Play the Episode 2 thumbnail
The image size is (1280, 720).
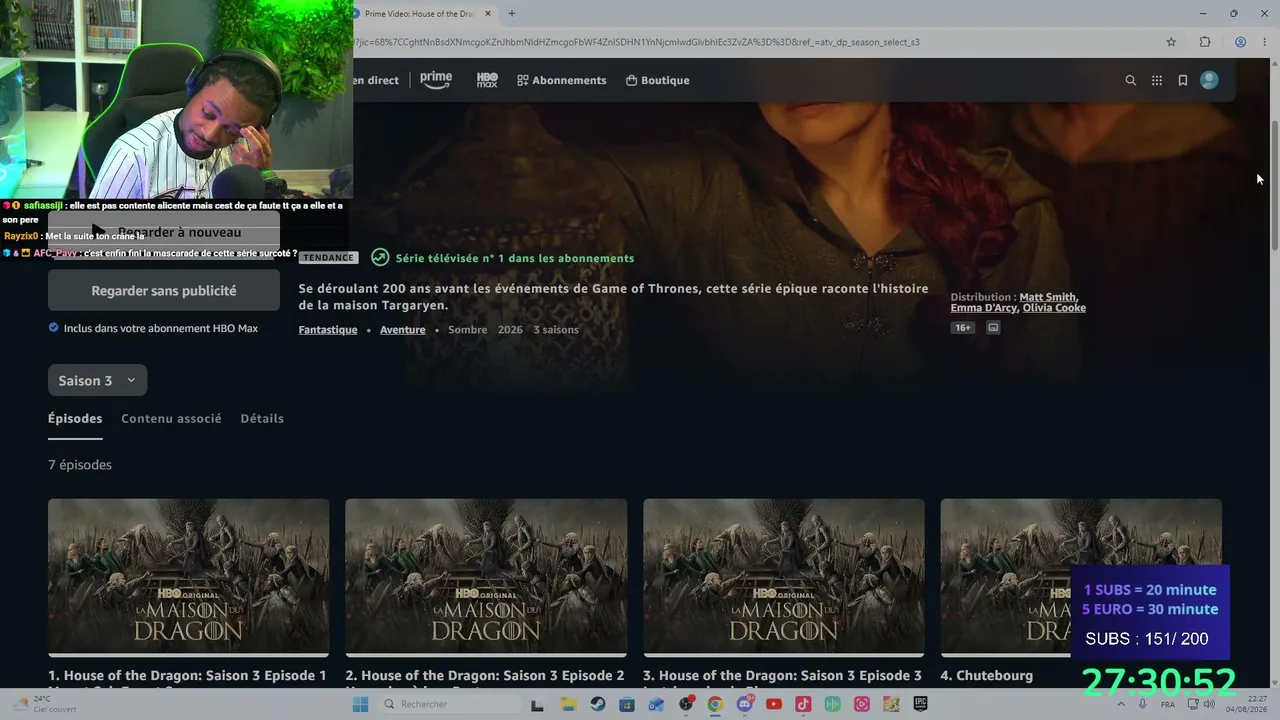point(486,577)
